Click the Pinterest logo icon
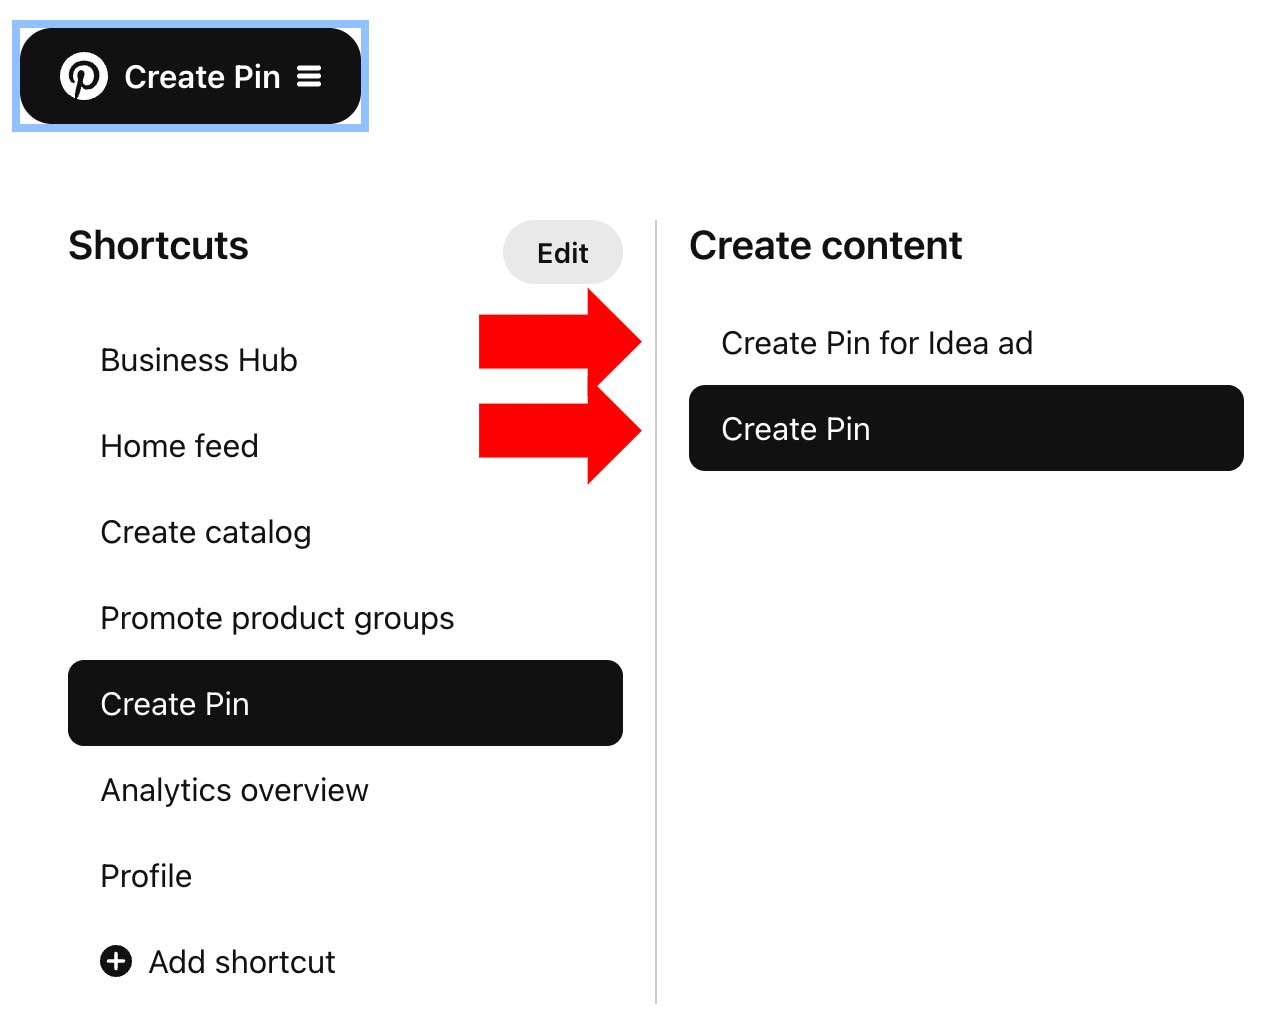This screenshot has height=1026, width=1262. tap(85, 75)
